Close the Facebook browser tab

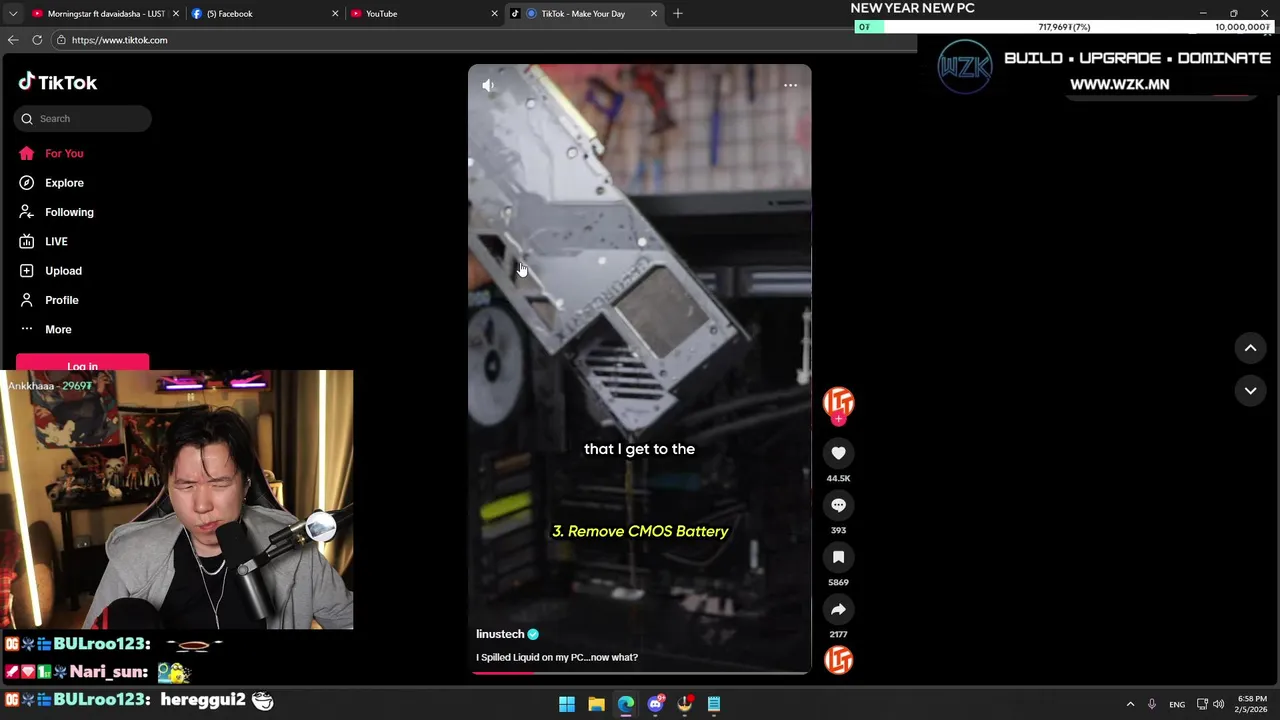point(335,14)
